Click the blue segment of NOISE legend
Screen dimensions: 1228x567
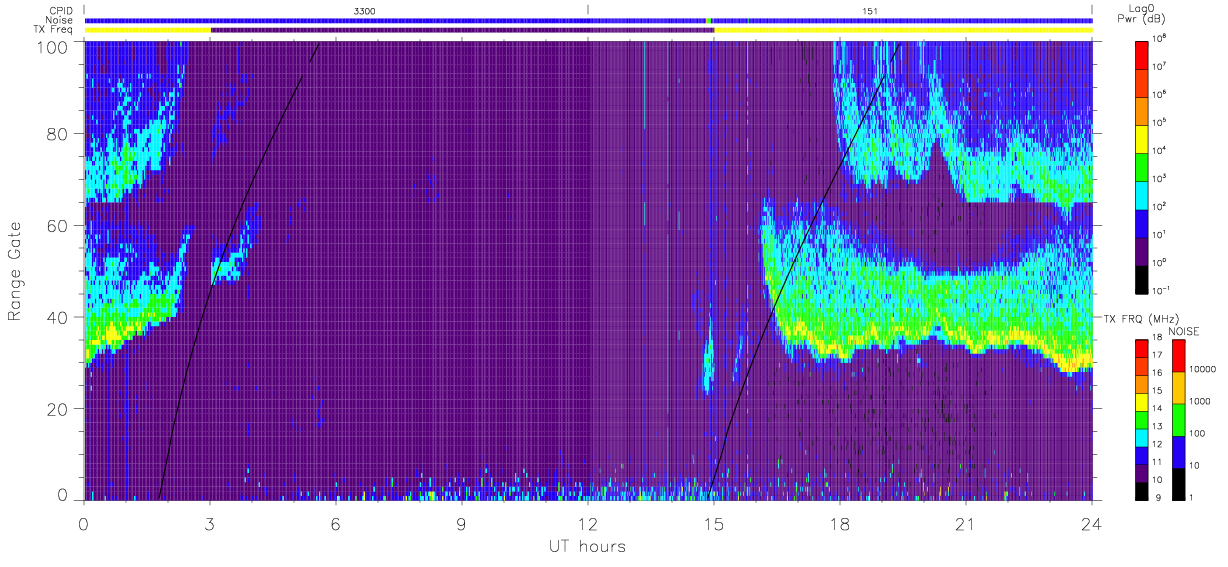(x=1178, y=451)
